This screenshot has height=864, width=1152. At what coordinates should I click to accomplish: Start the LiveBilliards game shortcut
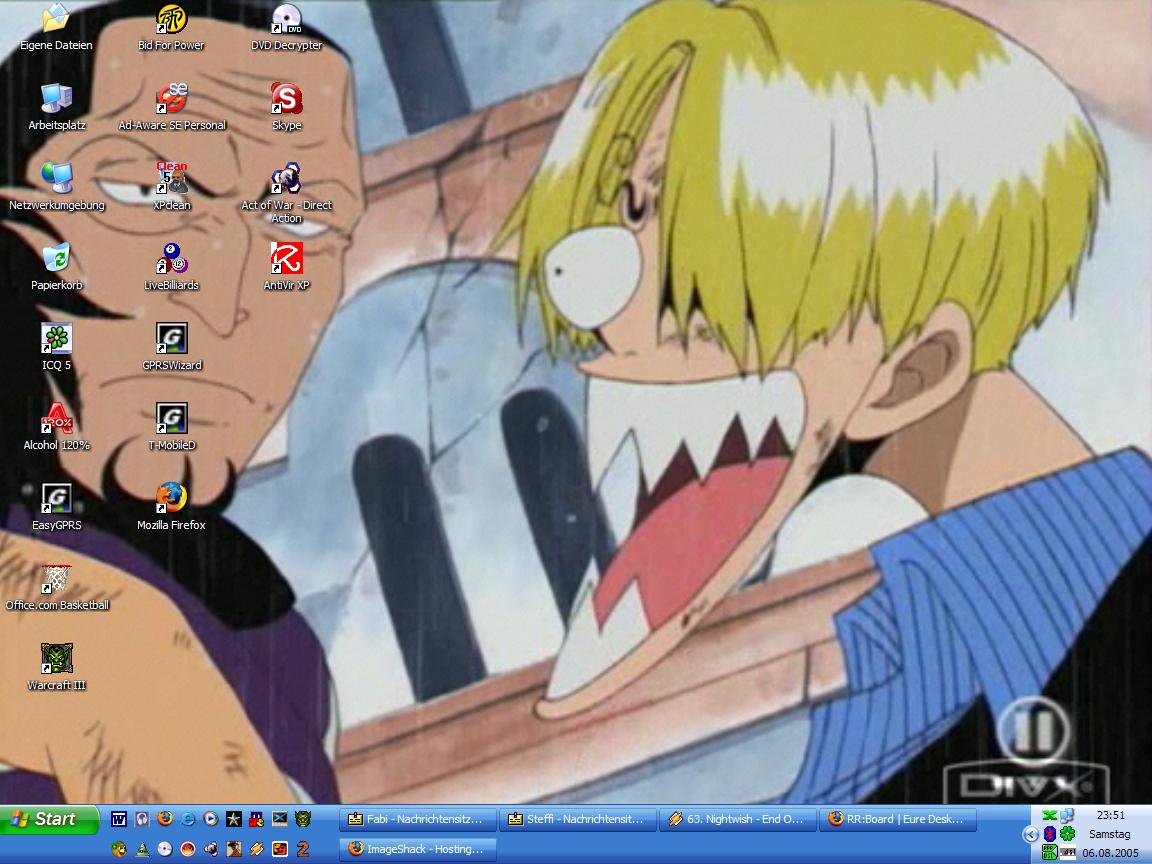point(171,267)
